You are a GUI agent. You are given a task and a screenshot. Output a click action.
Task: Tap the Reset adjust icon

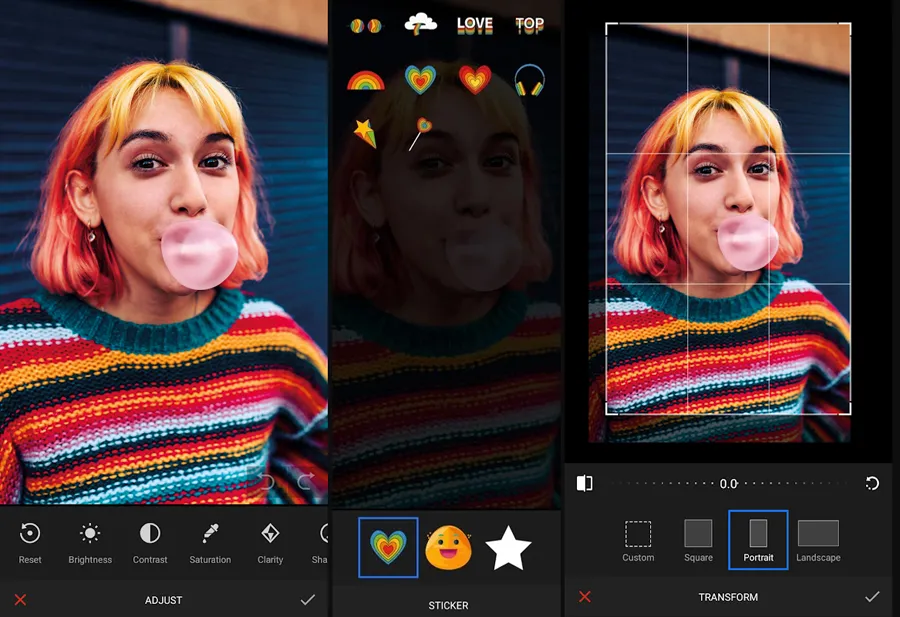point(30,534)
